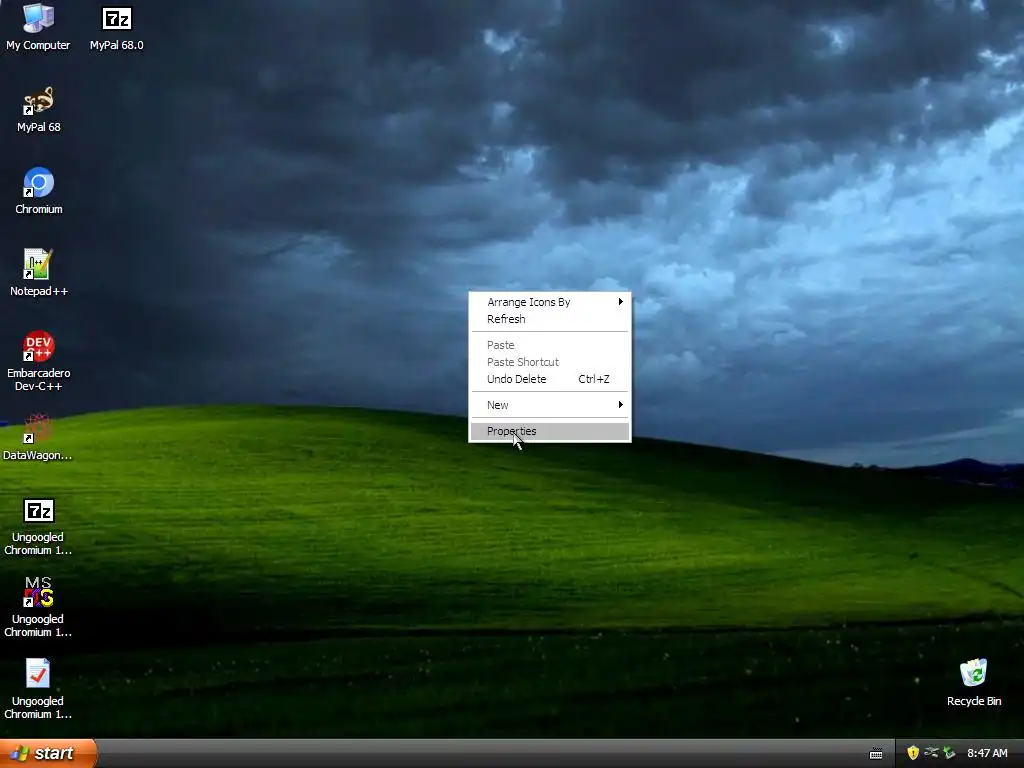Open Properties from the context menu
1024x768 pixels.
point(550,431)
